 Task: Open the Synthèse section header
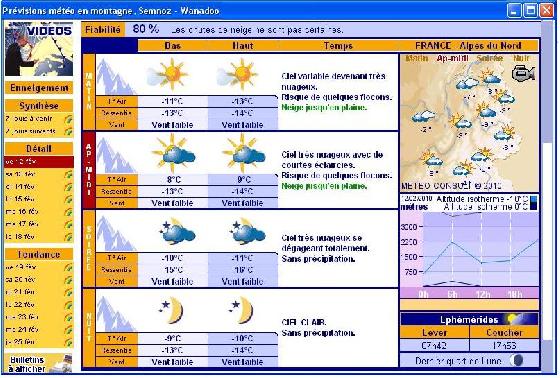[x=39, y=106]
